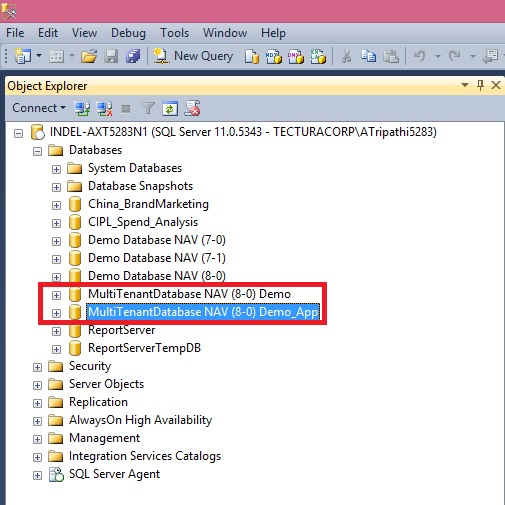Open the Debug menu
This screenshot has width=505, height=505.
(128, 33)
